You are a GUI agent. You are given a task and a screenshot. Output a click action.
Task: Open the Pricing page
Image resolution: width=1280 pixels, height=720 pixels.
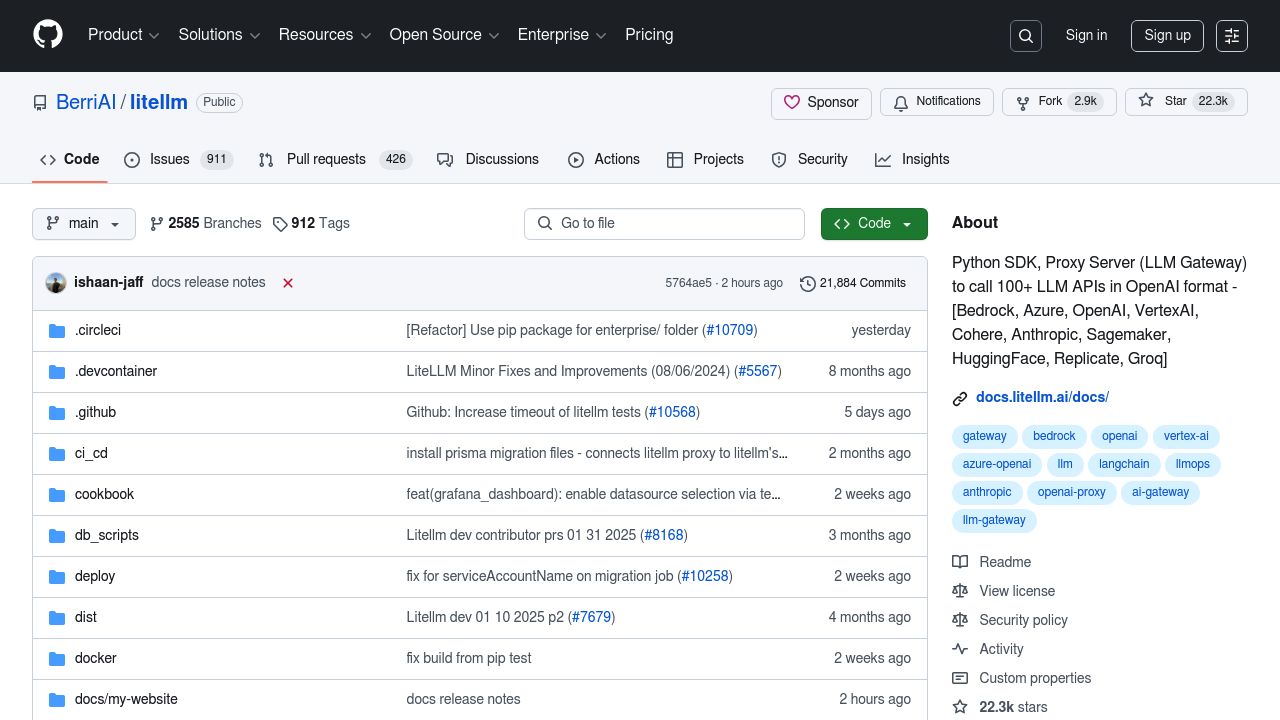(649, 34)
